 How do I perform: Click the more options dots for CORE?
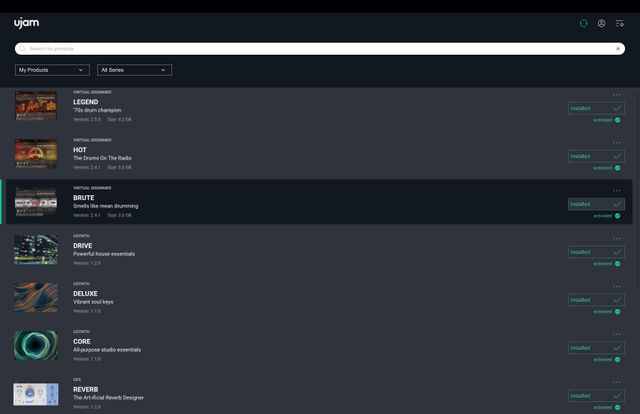[616, 335]
